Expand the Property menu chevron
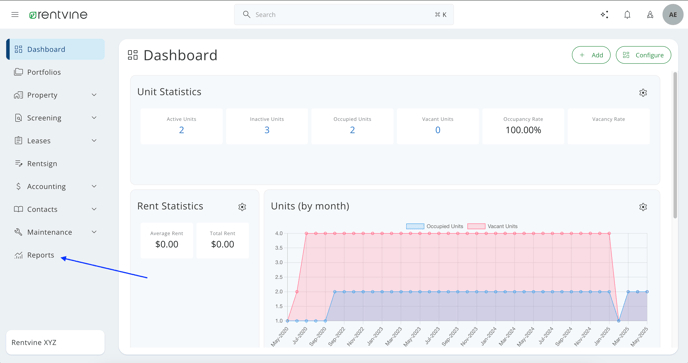Image resolution: width=688 pixels, height=363 pixels. pos(94,95)
